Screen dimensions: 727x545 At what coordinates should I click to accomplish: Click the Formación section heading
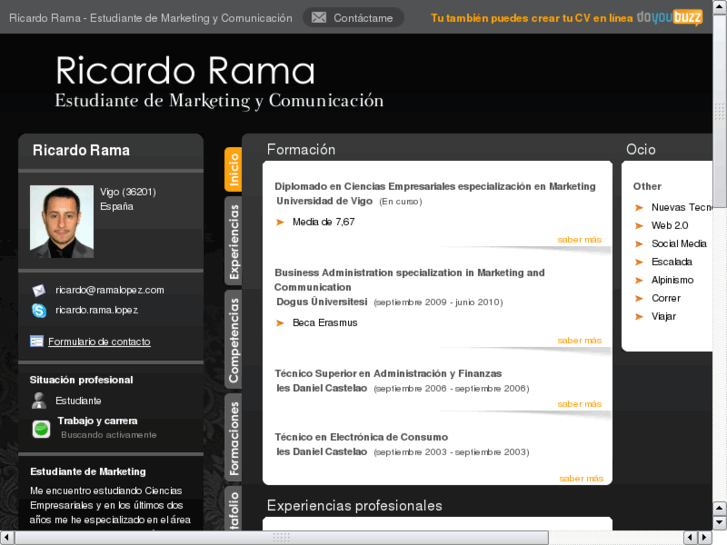[301, 149]
